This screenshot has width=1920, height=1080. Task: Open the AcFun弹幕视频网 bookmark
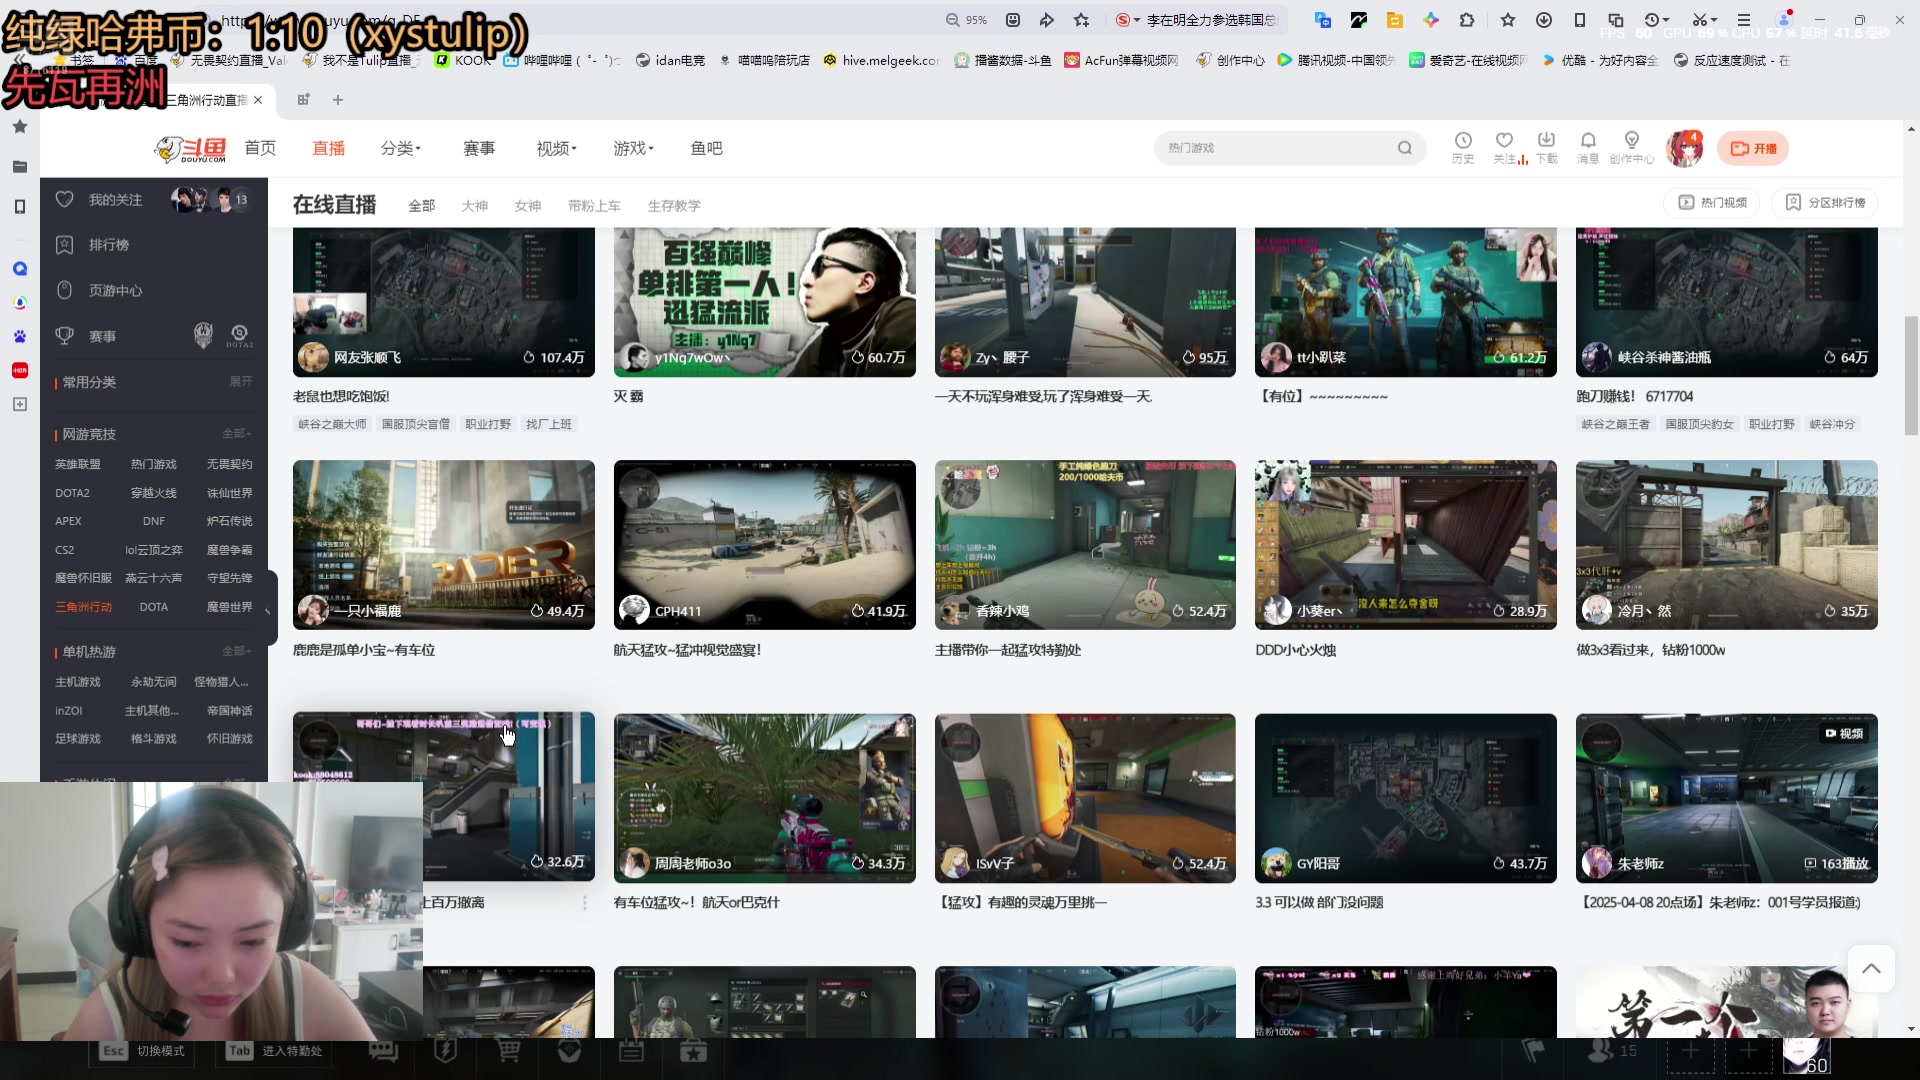(x=1121, y=60)
